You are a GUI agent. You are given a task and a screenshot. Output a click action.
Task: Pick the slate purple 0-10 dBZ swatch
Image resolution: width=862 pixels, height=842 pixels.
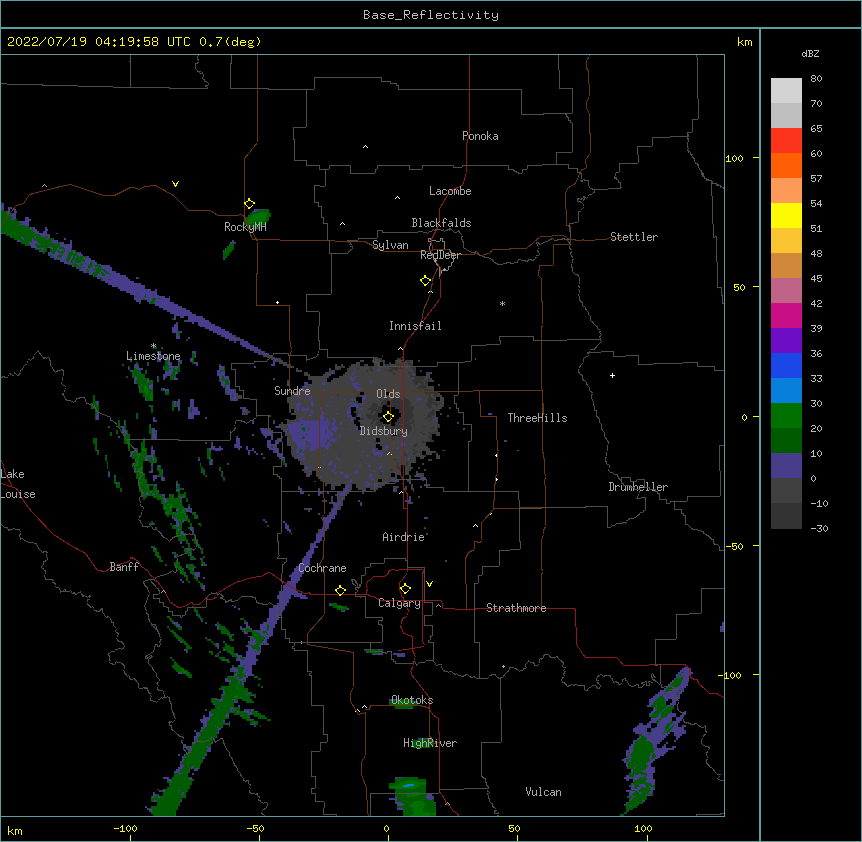pos(786,466)
